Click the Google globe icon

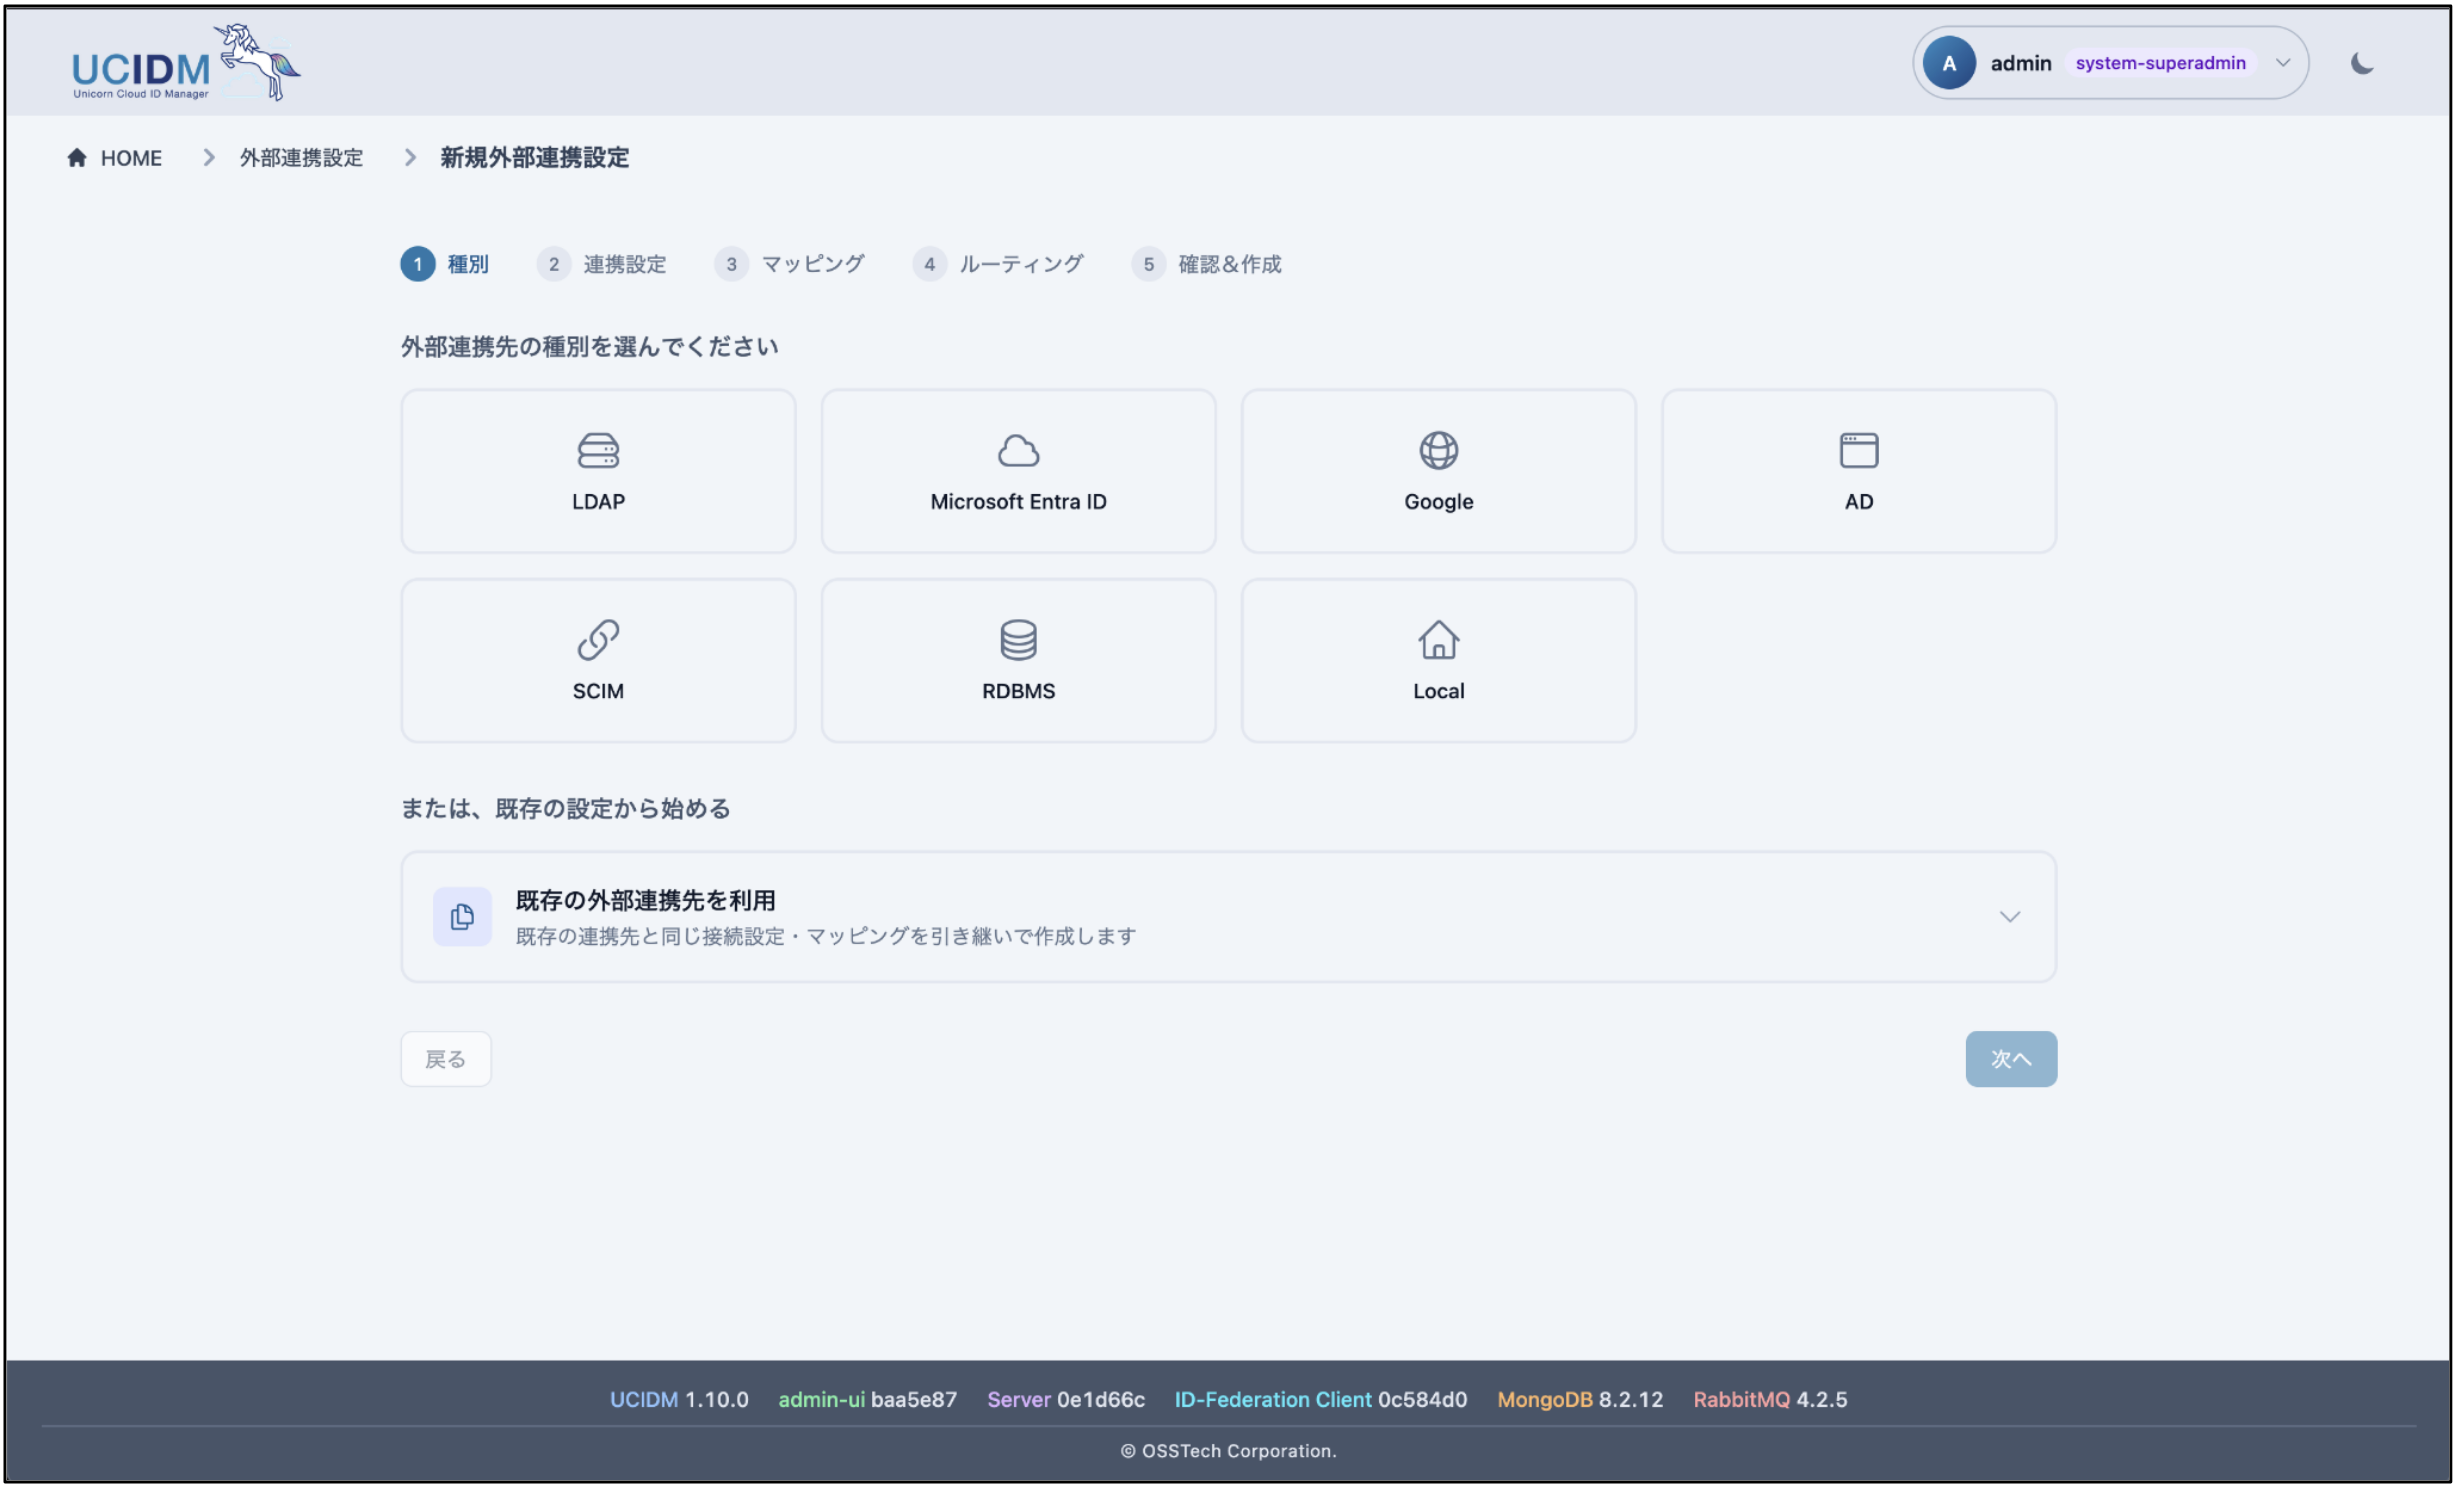pyautogui.click(x=1438, y=451)
